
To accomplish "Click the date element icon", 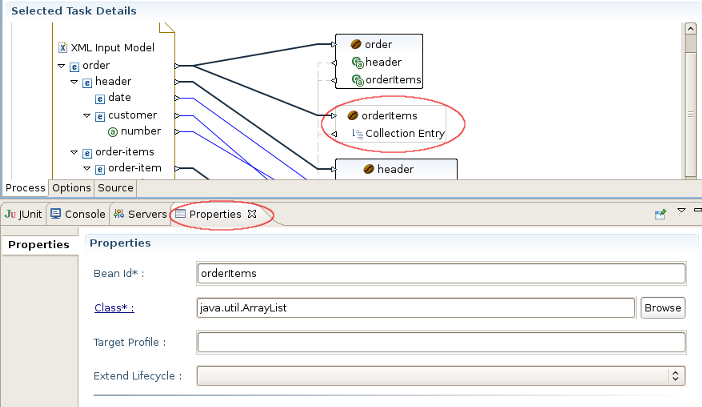I will click(100, 99).
